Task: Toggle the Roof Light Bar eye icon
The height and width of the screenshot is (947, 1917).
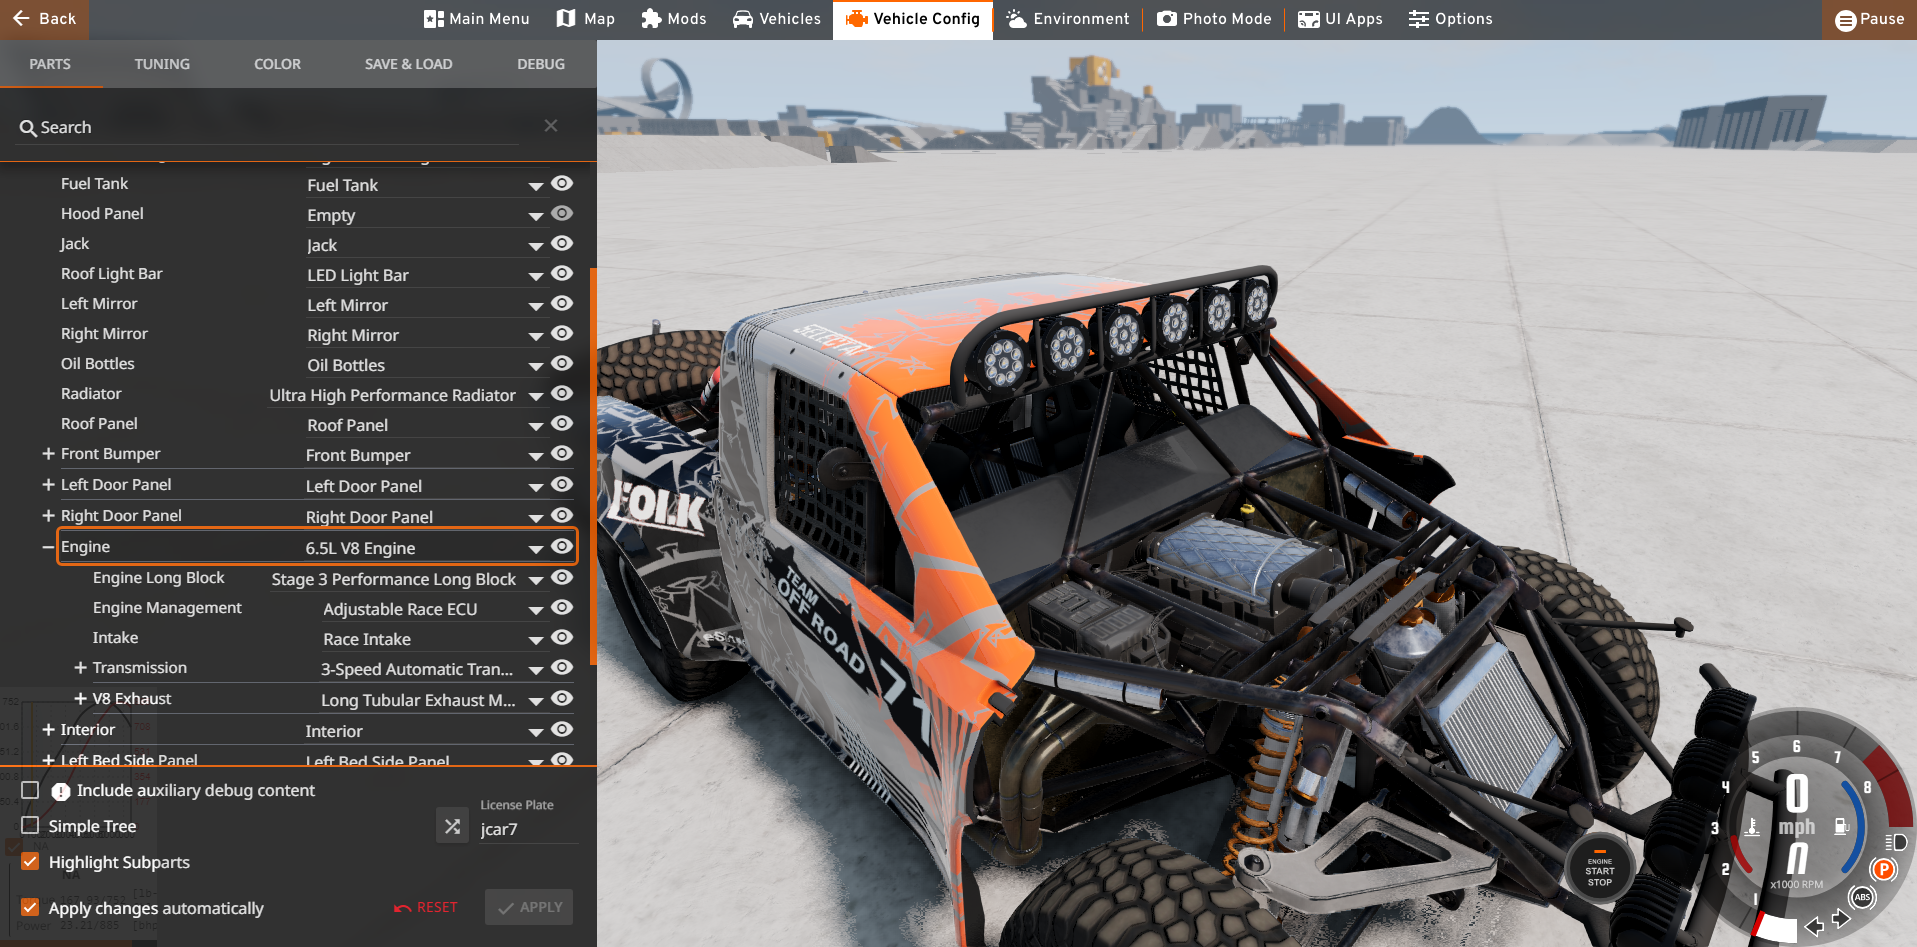Action: click(562, 273)
